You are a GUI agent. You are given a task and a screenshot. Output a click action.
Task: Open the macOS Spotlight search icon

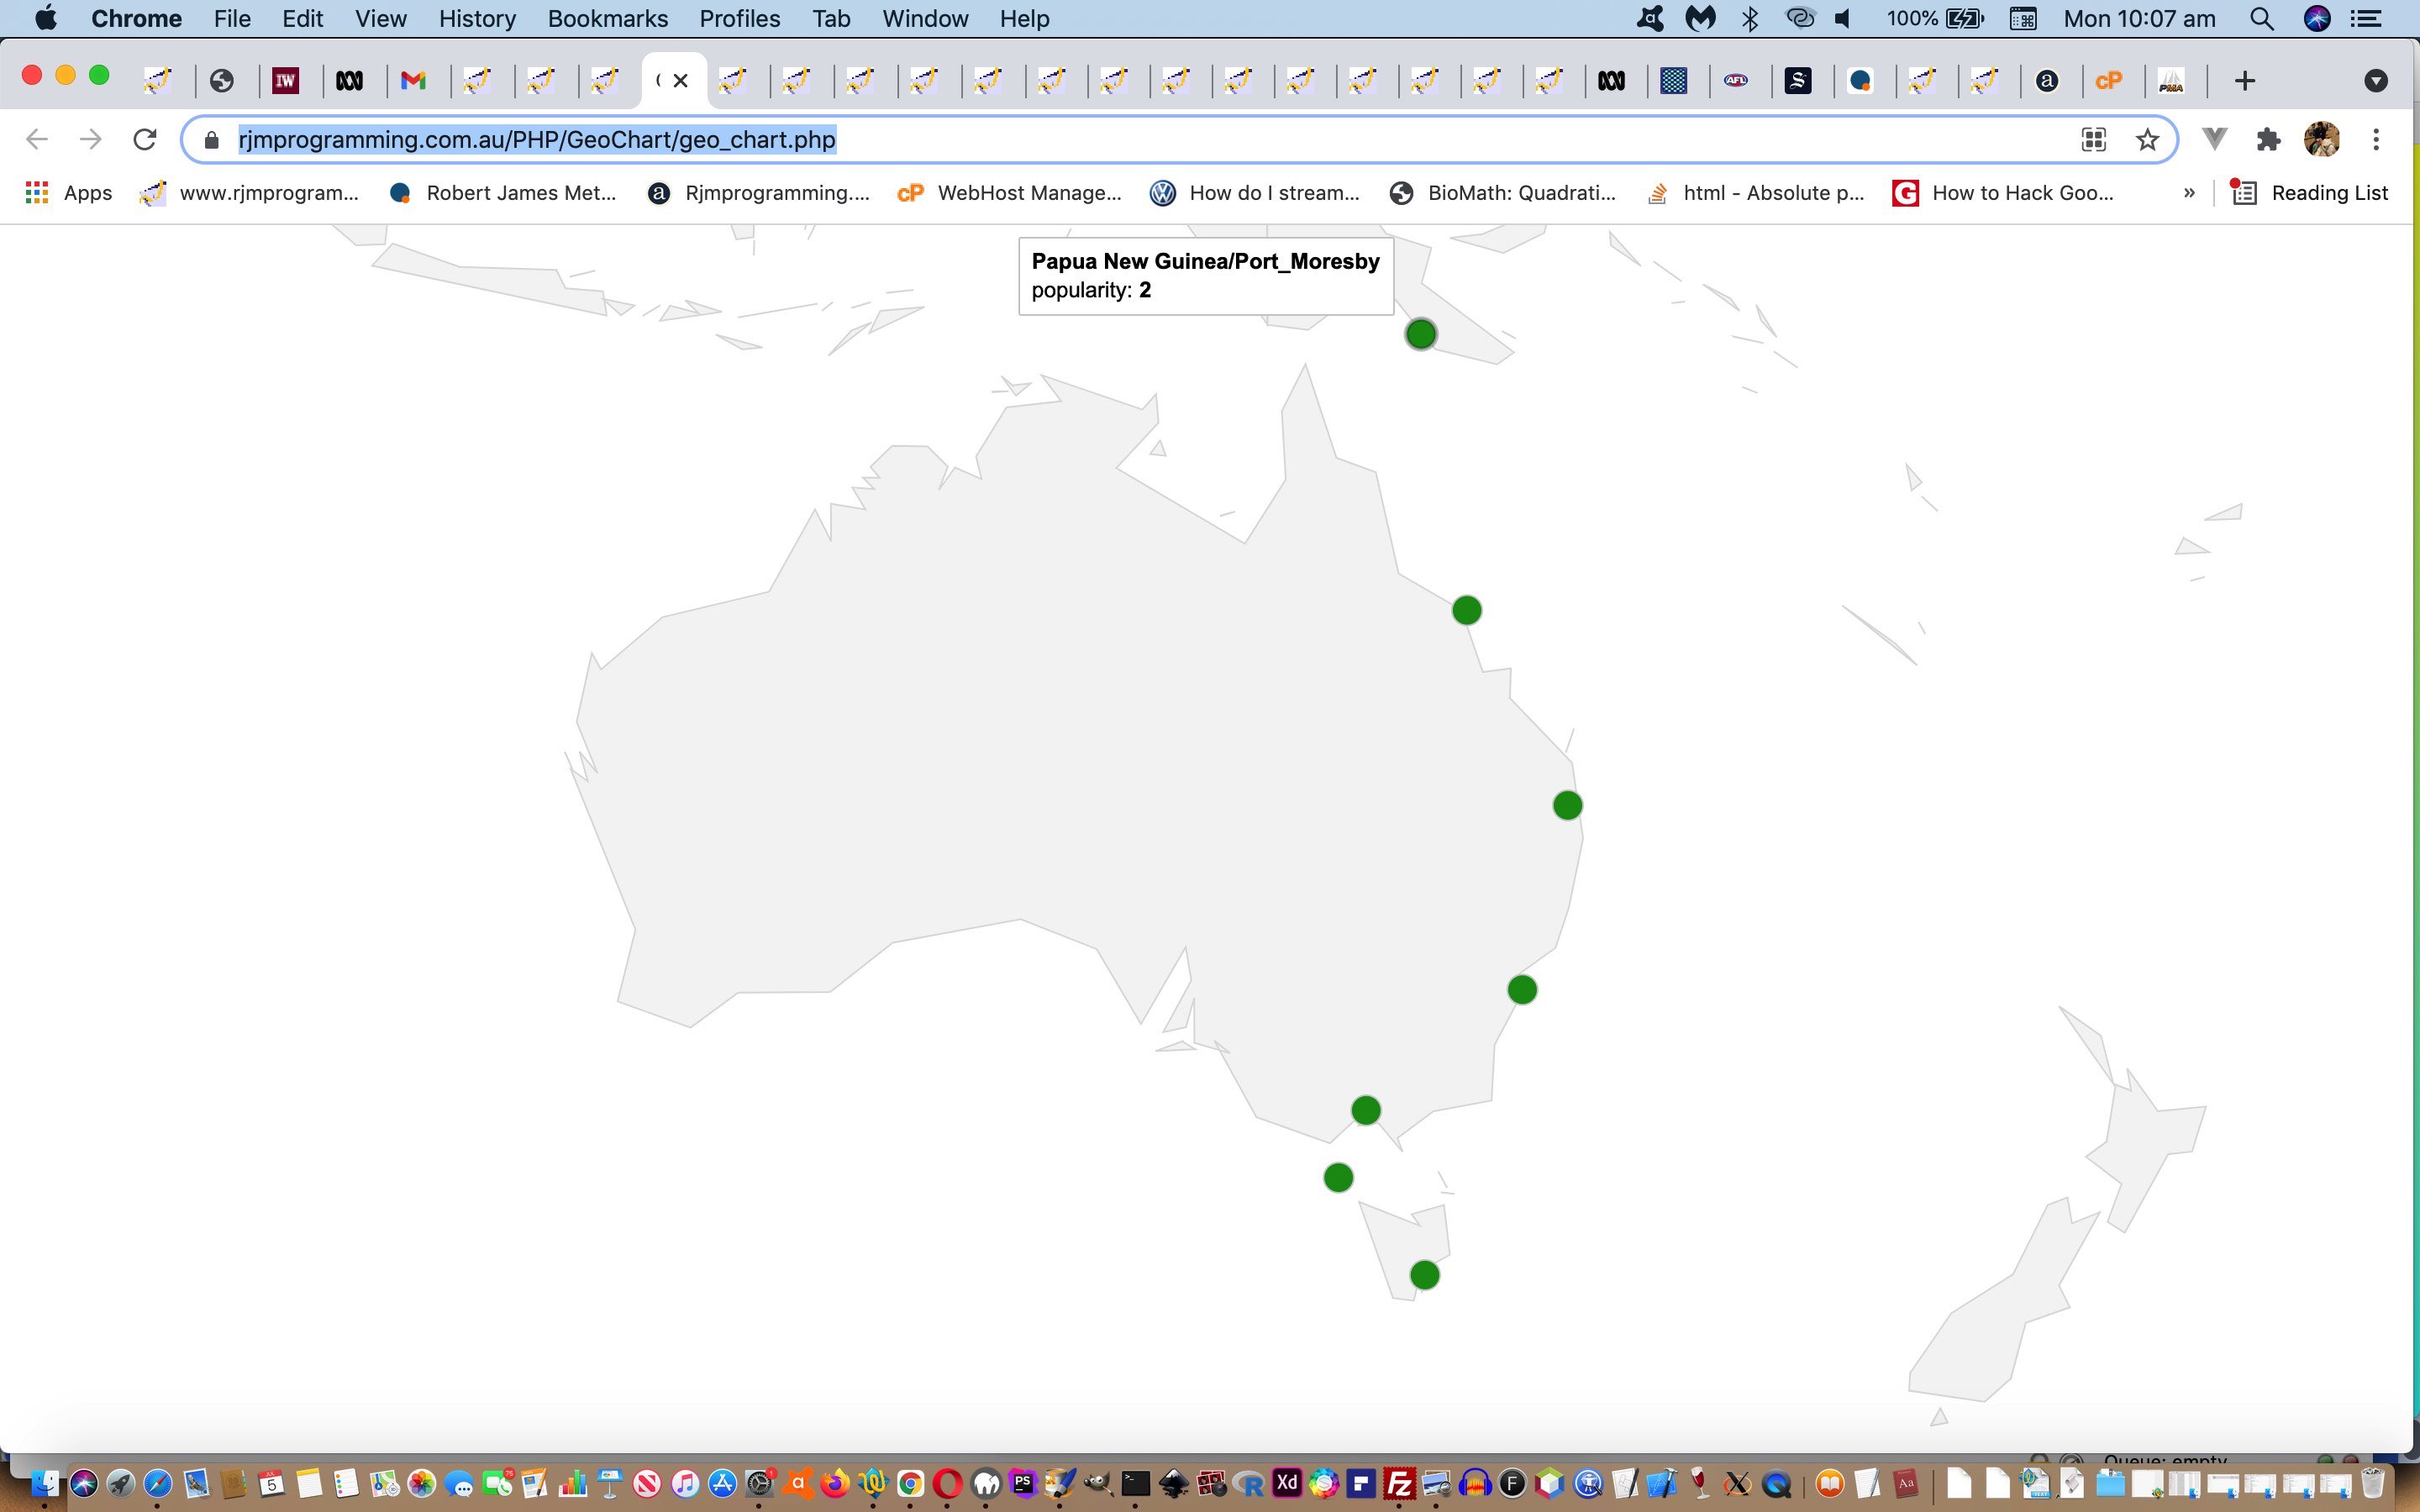2261,19
